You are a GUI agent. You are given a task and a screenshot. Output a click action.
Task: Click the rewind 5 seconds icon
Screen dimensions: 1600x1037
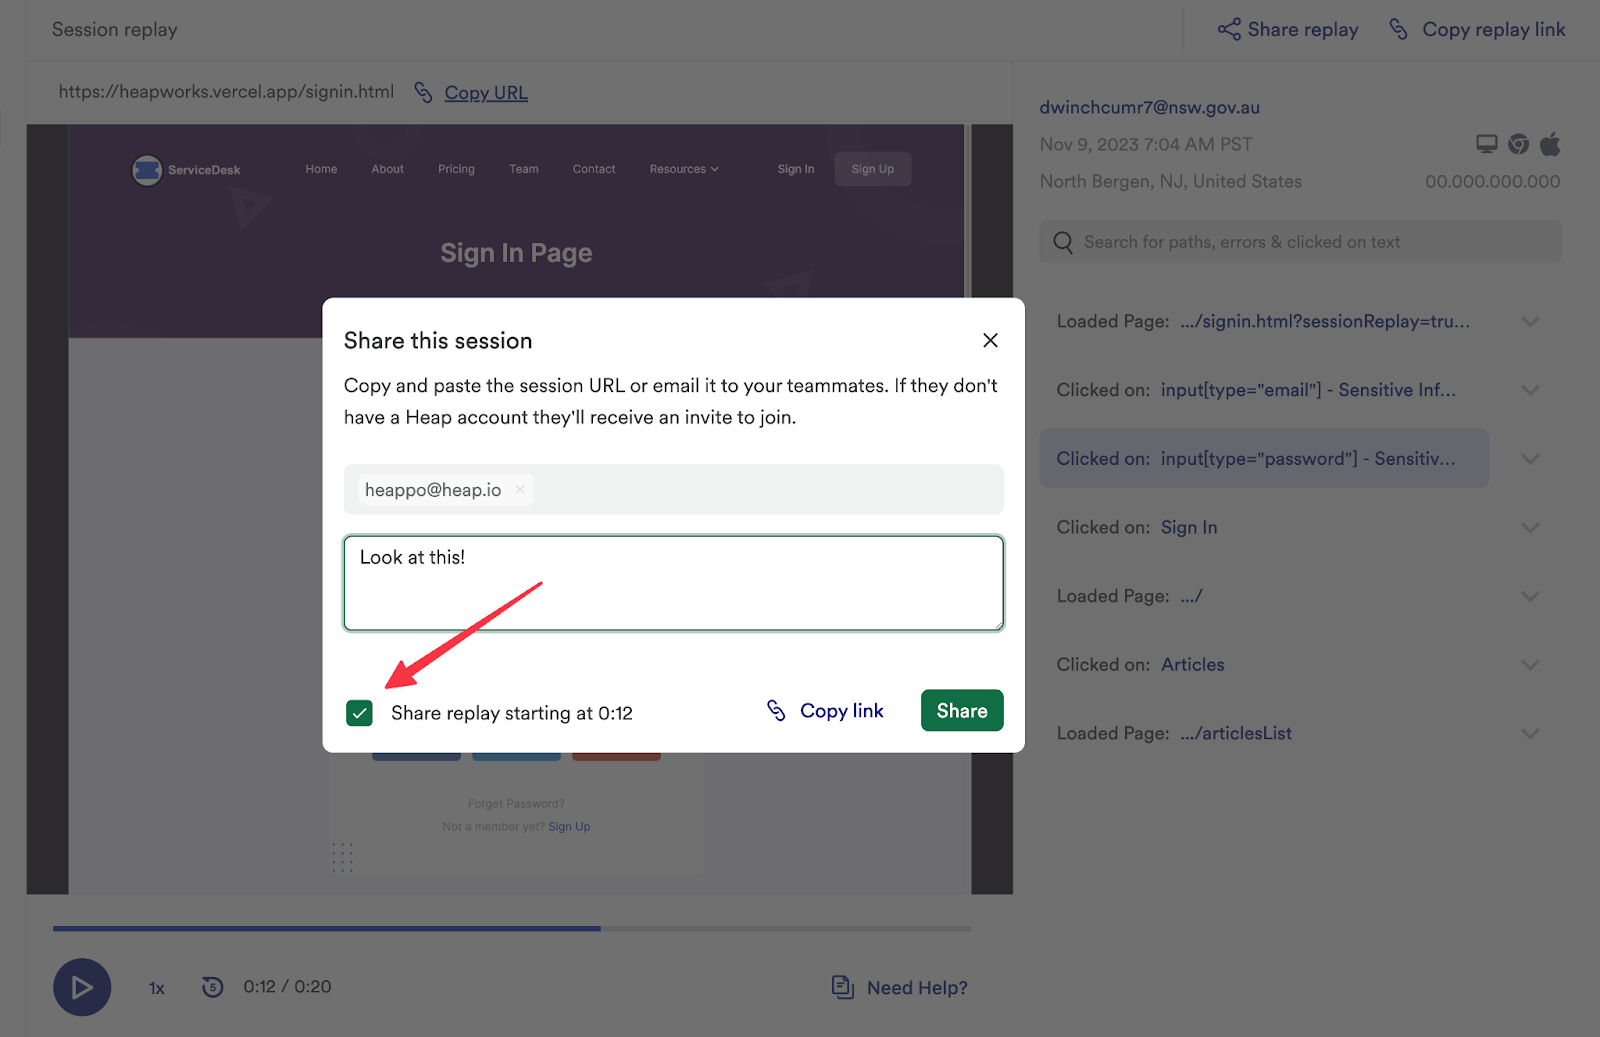point(212,987)
